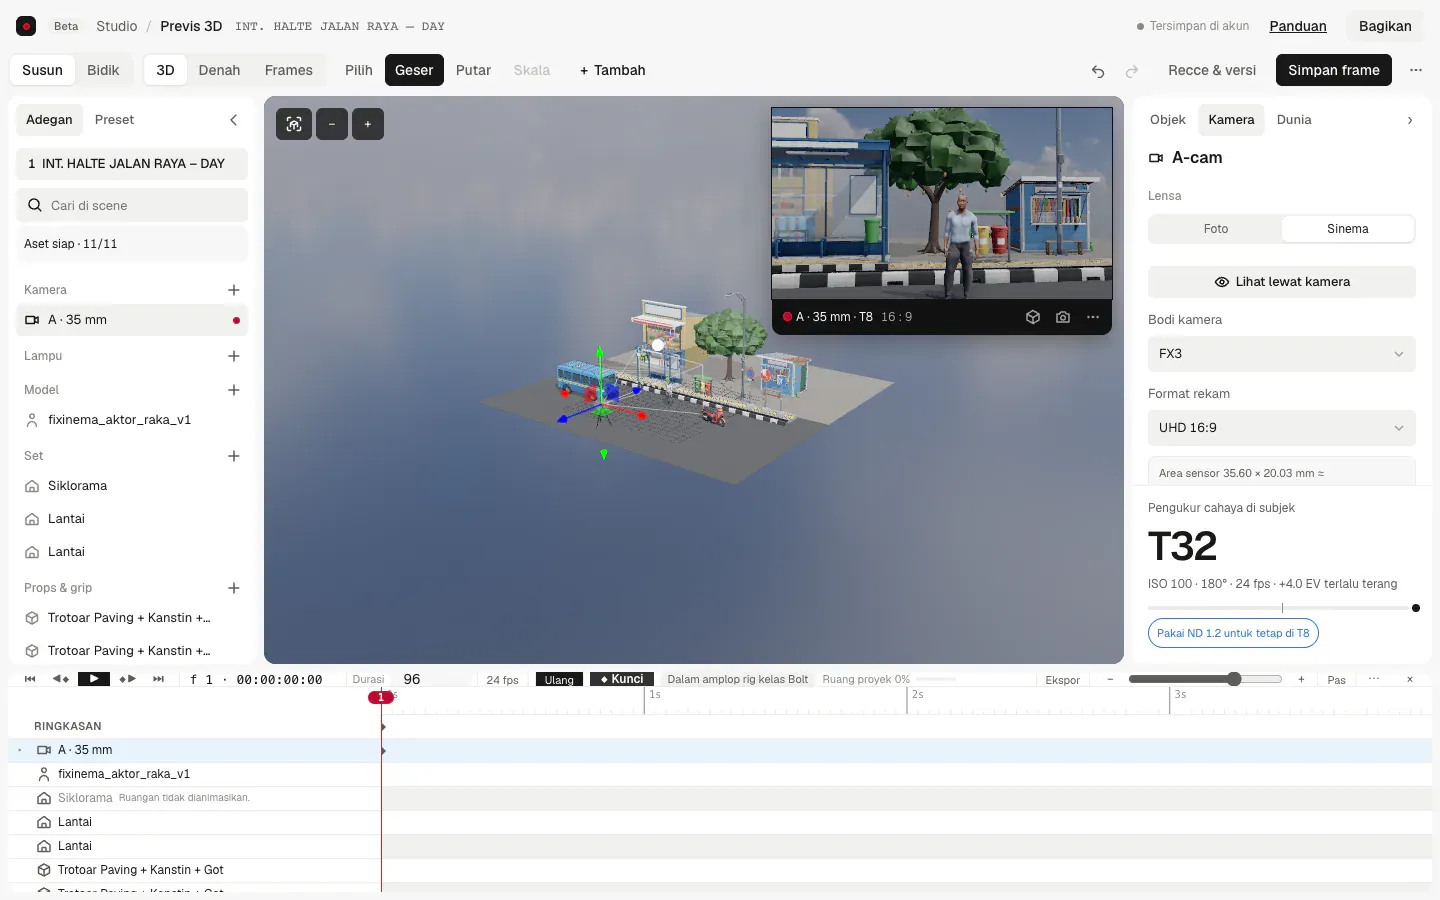This screenshot has height=900, width=1440.
Task: Click the undo arrow icon
Action: tap(1098, 71)
